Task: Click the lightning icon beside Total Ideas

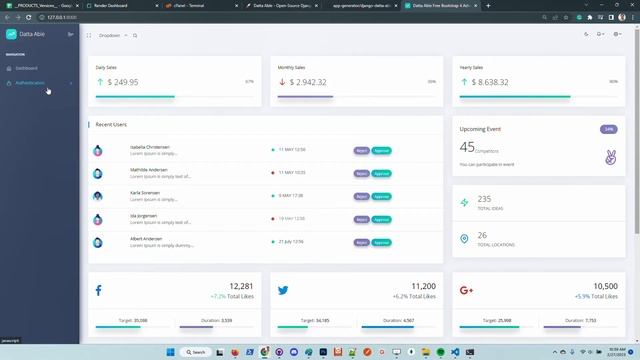Action: coord(464,202)
